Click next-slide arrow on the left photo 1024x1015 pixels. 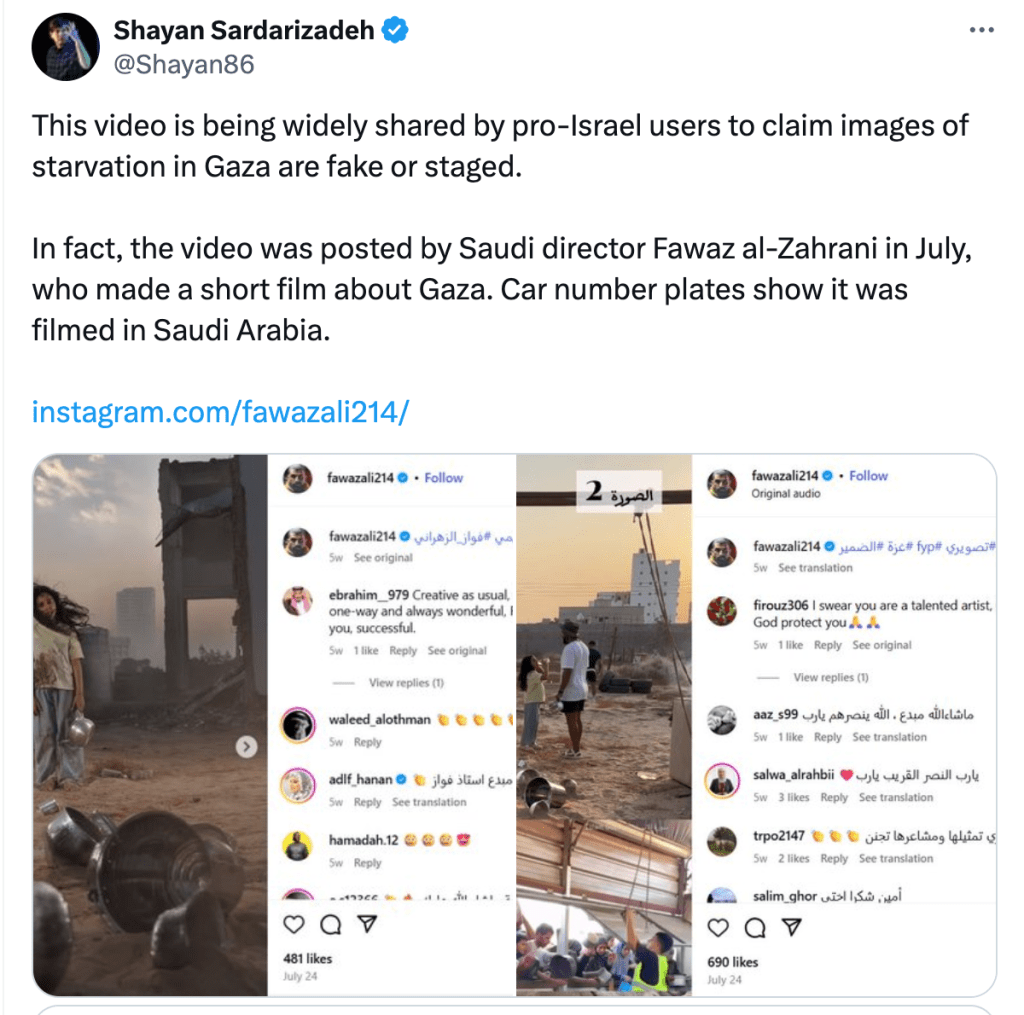click(247, 747)
